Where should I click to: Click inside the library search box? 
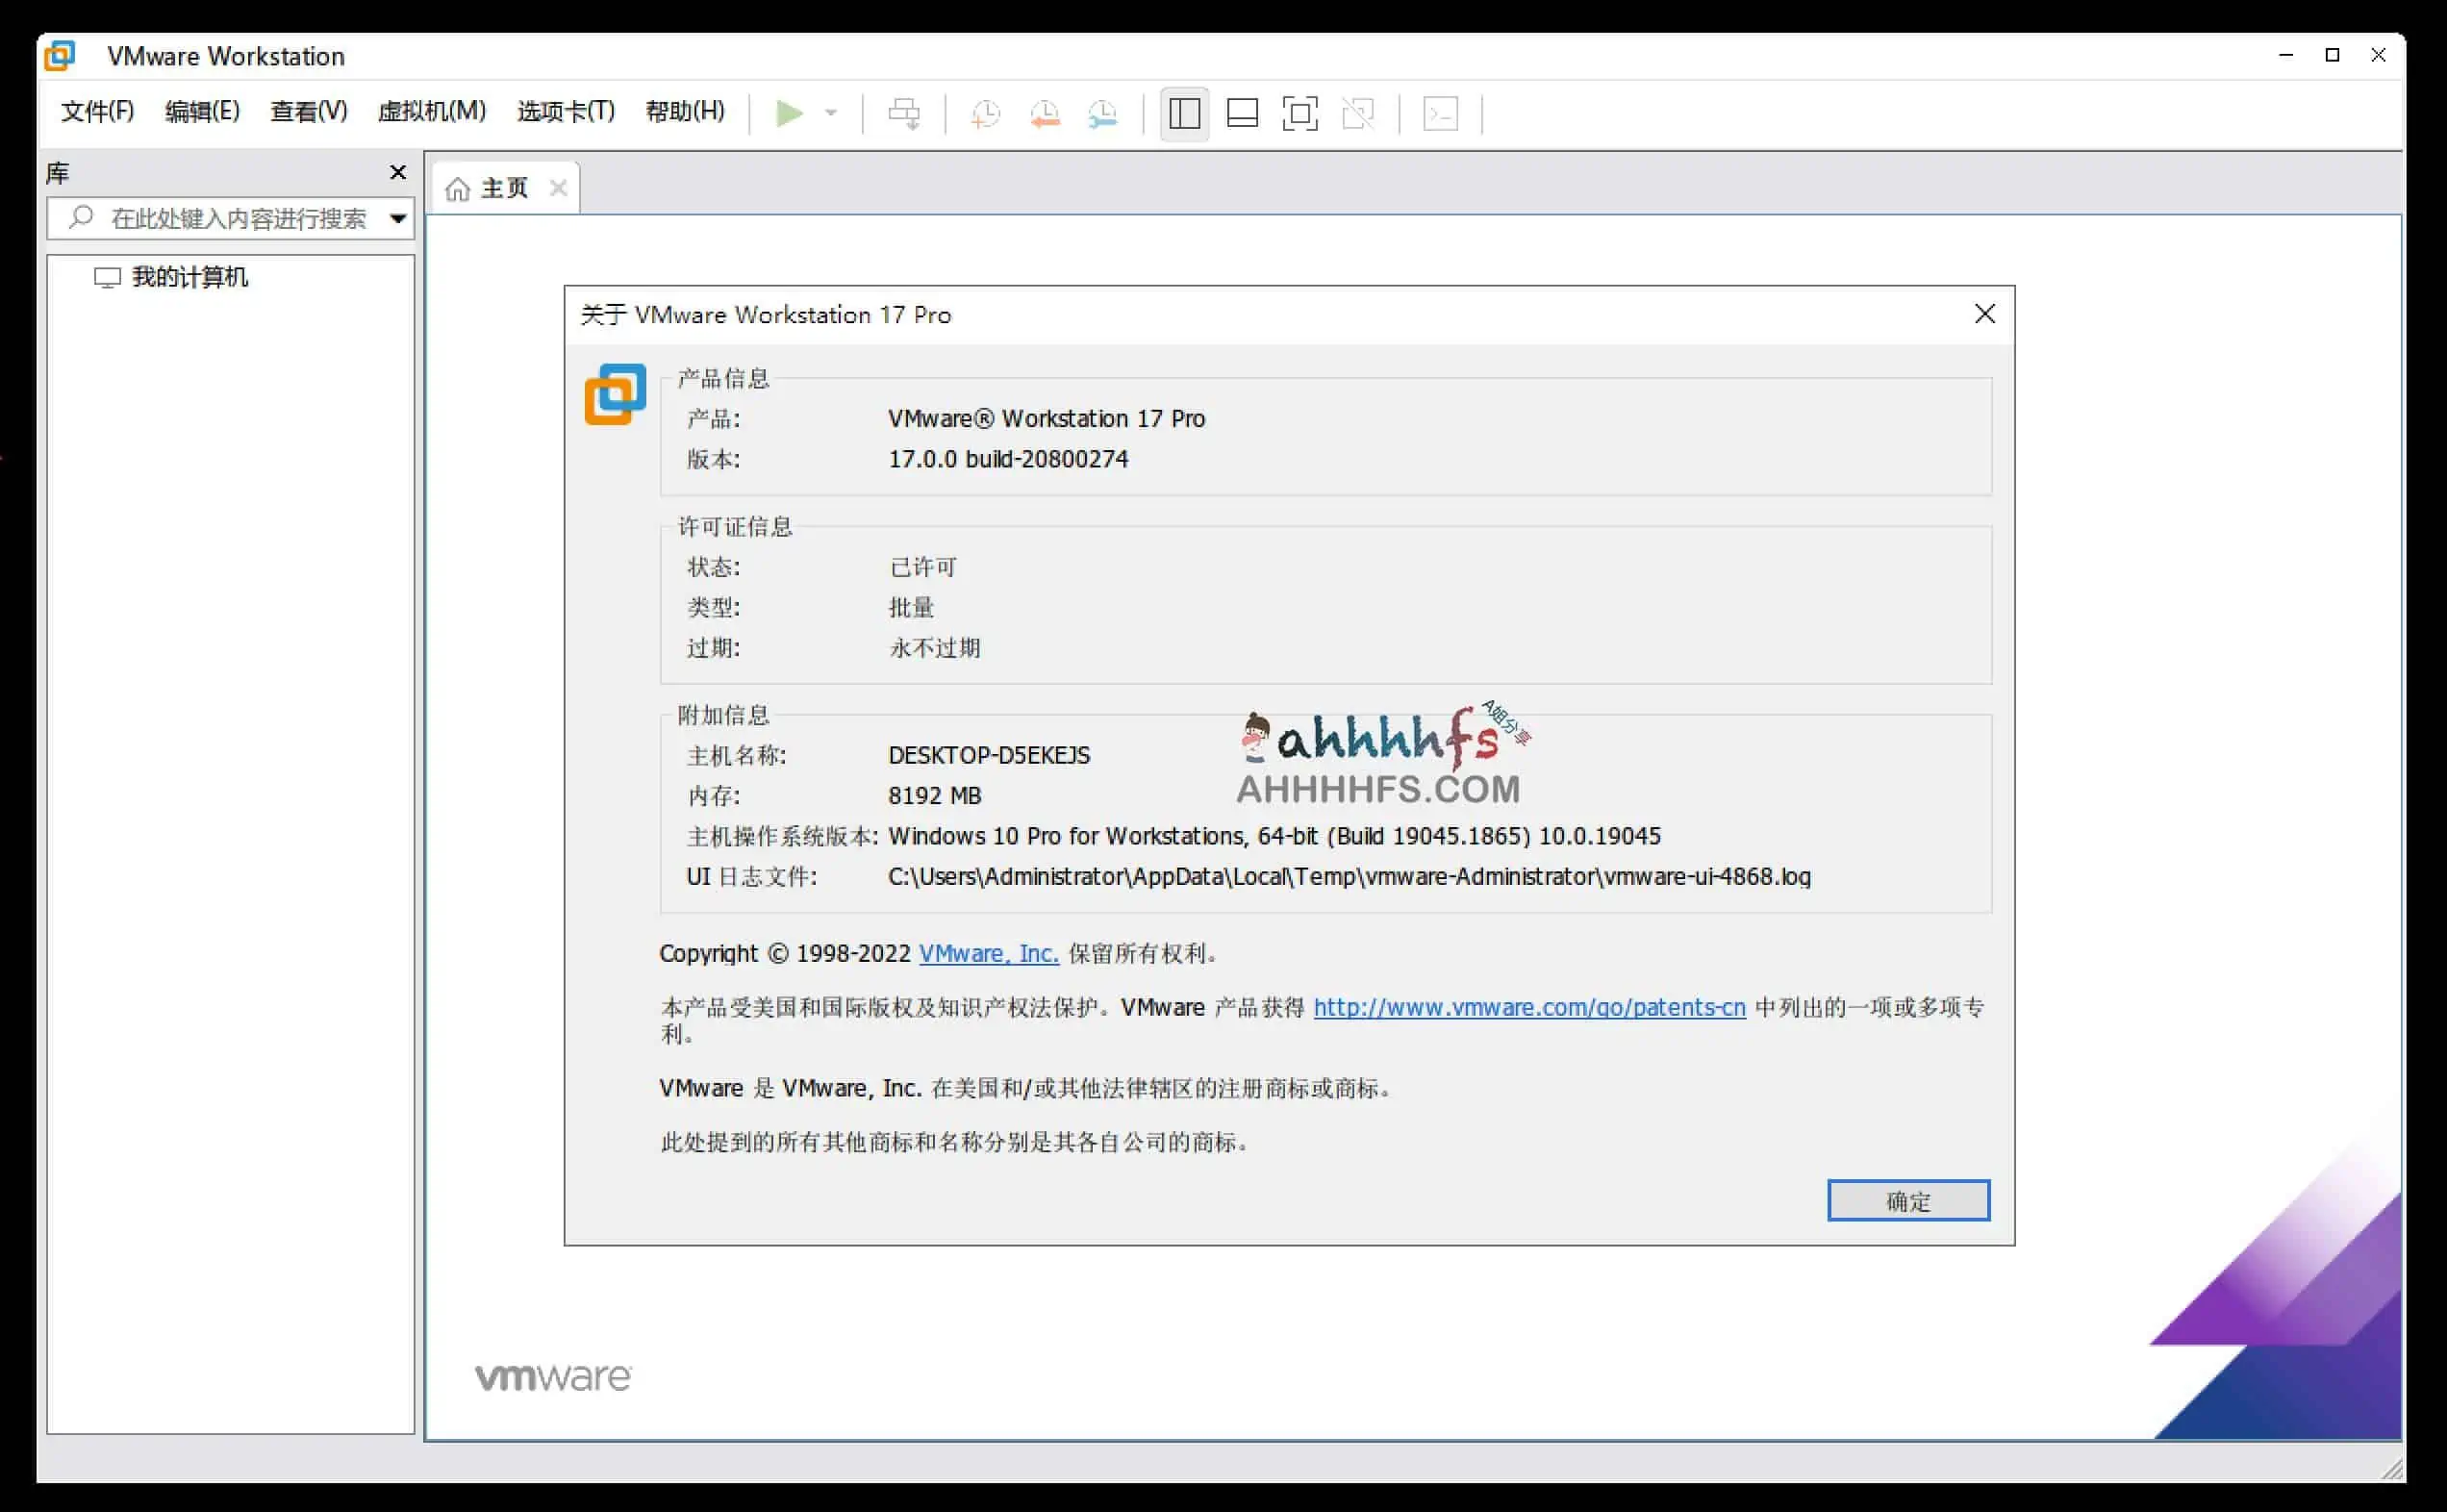pyautogui.click(x=230, y=218)
